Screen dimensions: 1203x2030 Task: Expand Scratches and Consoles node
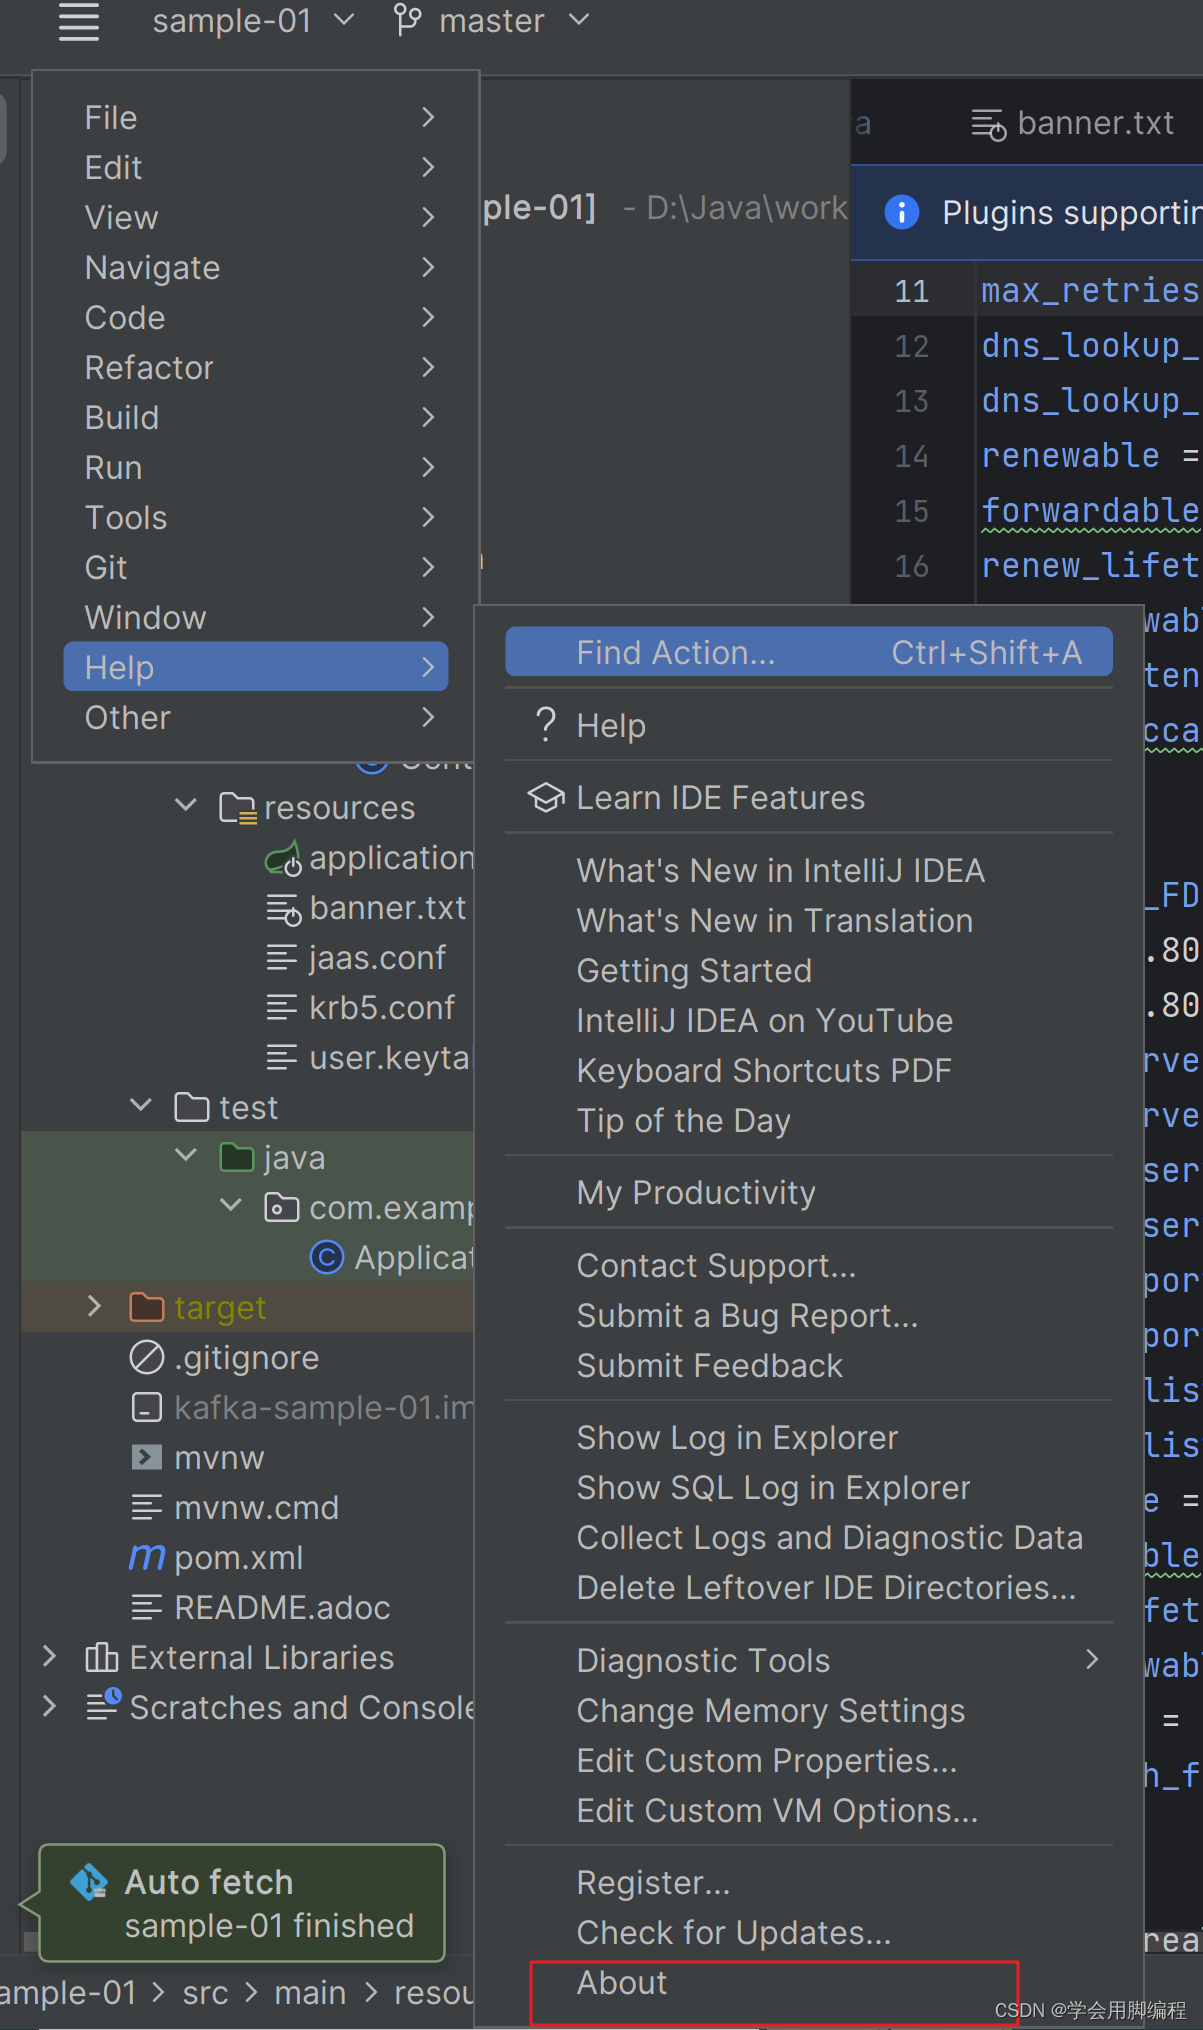coord(49,1706)
